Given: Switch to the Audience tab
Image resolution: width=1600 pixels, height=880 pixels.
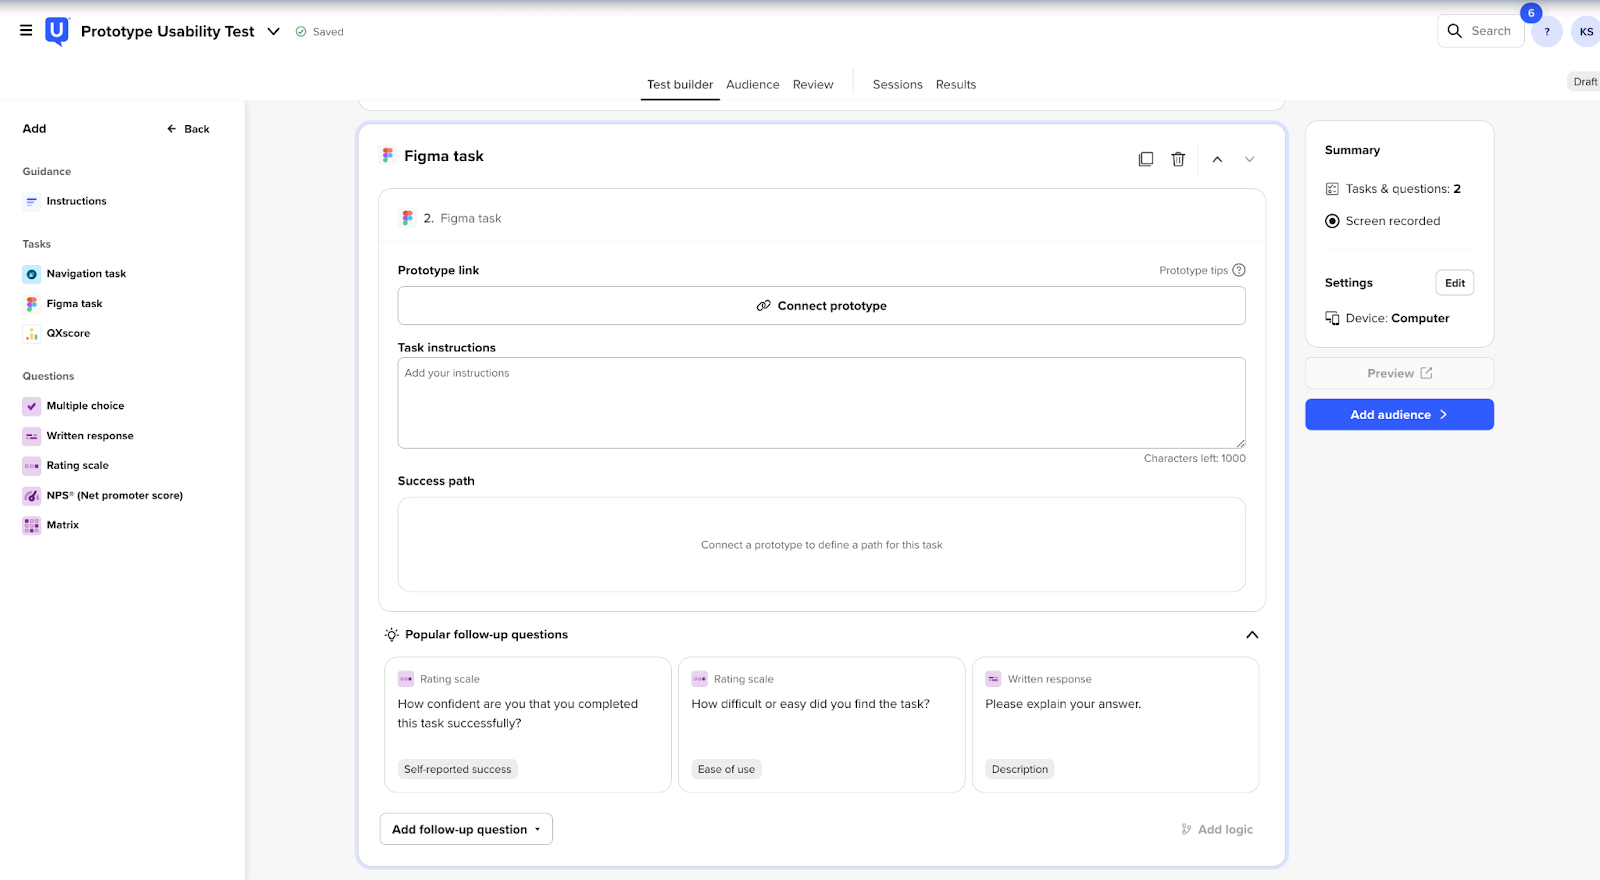Looking at the screenshot, I should (x=753, y=85).
